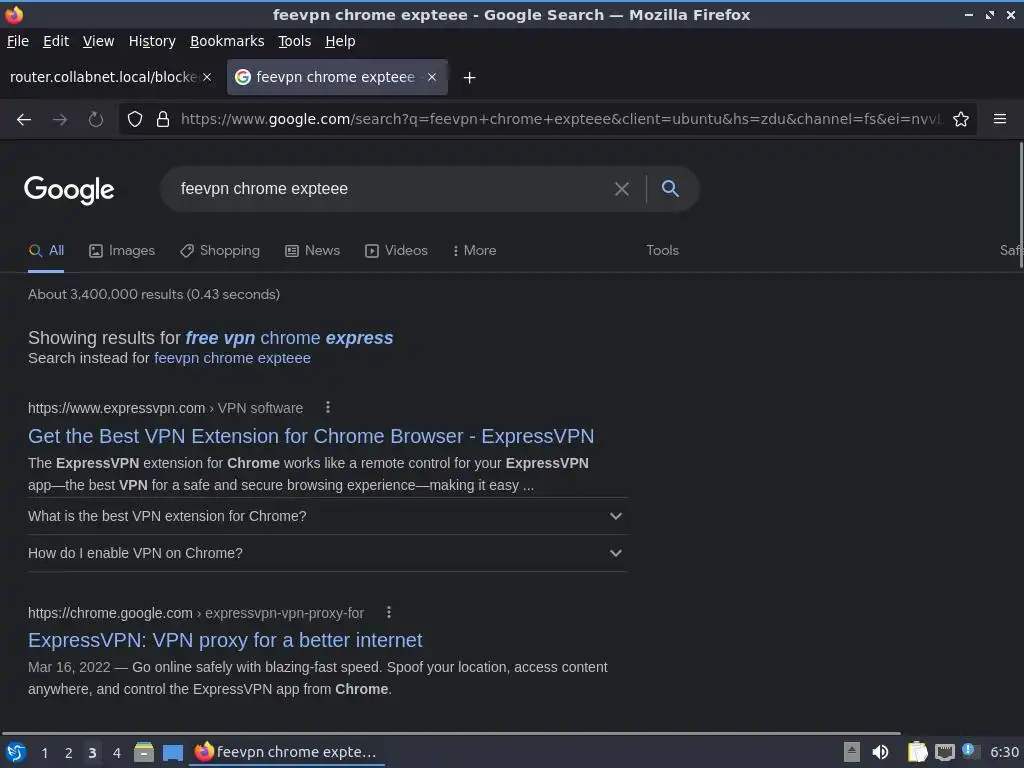Switch to workspace 4
The width and height of the screenshot is (1024, 768).
(116, 753)
